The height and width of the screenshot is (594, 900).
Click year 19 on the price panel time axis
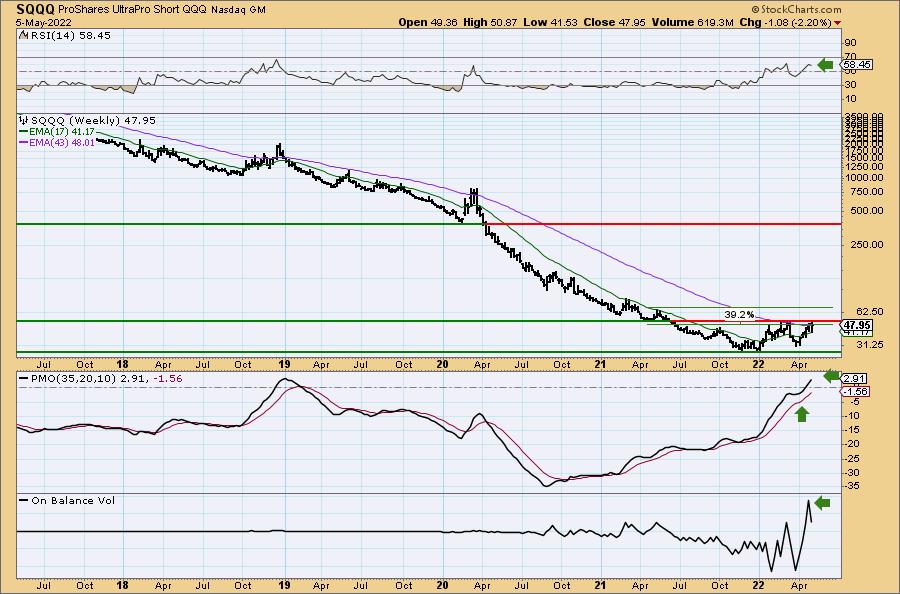[x=284, y=364]
